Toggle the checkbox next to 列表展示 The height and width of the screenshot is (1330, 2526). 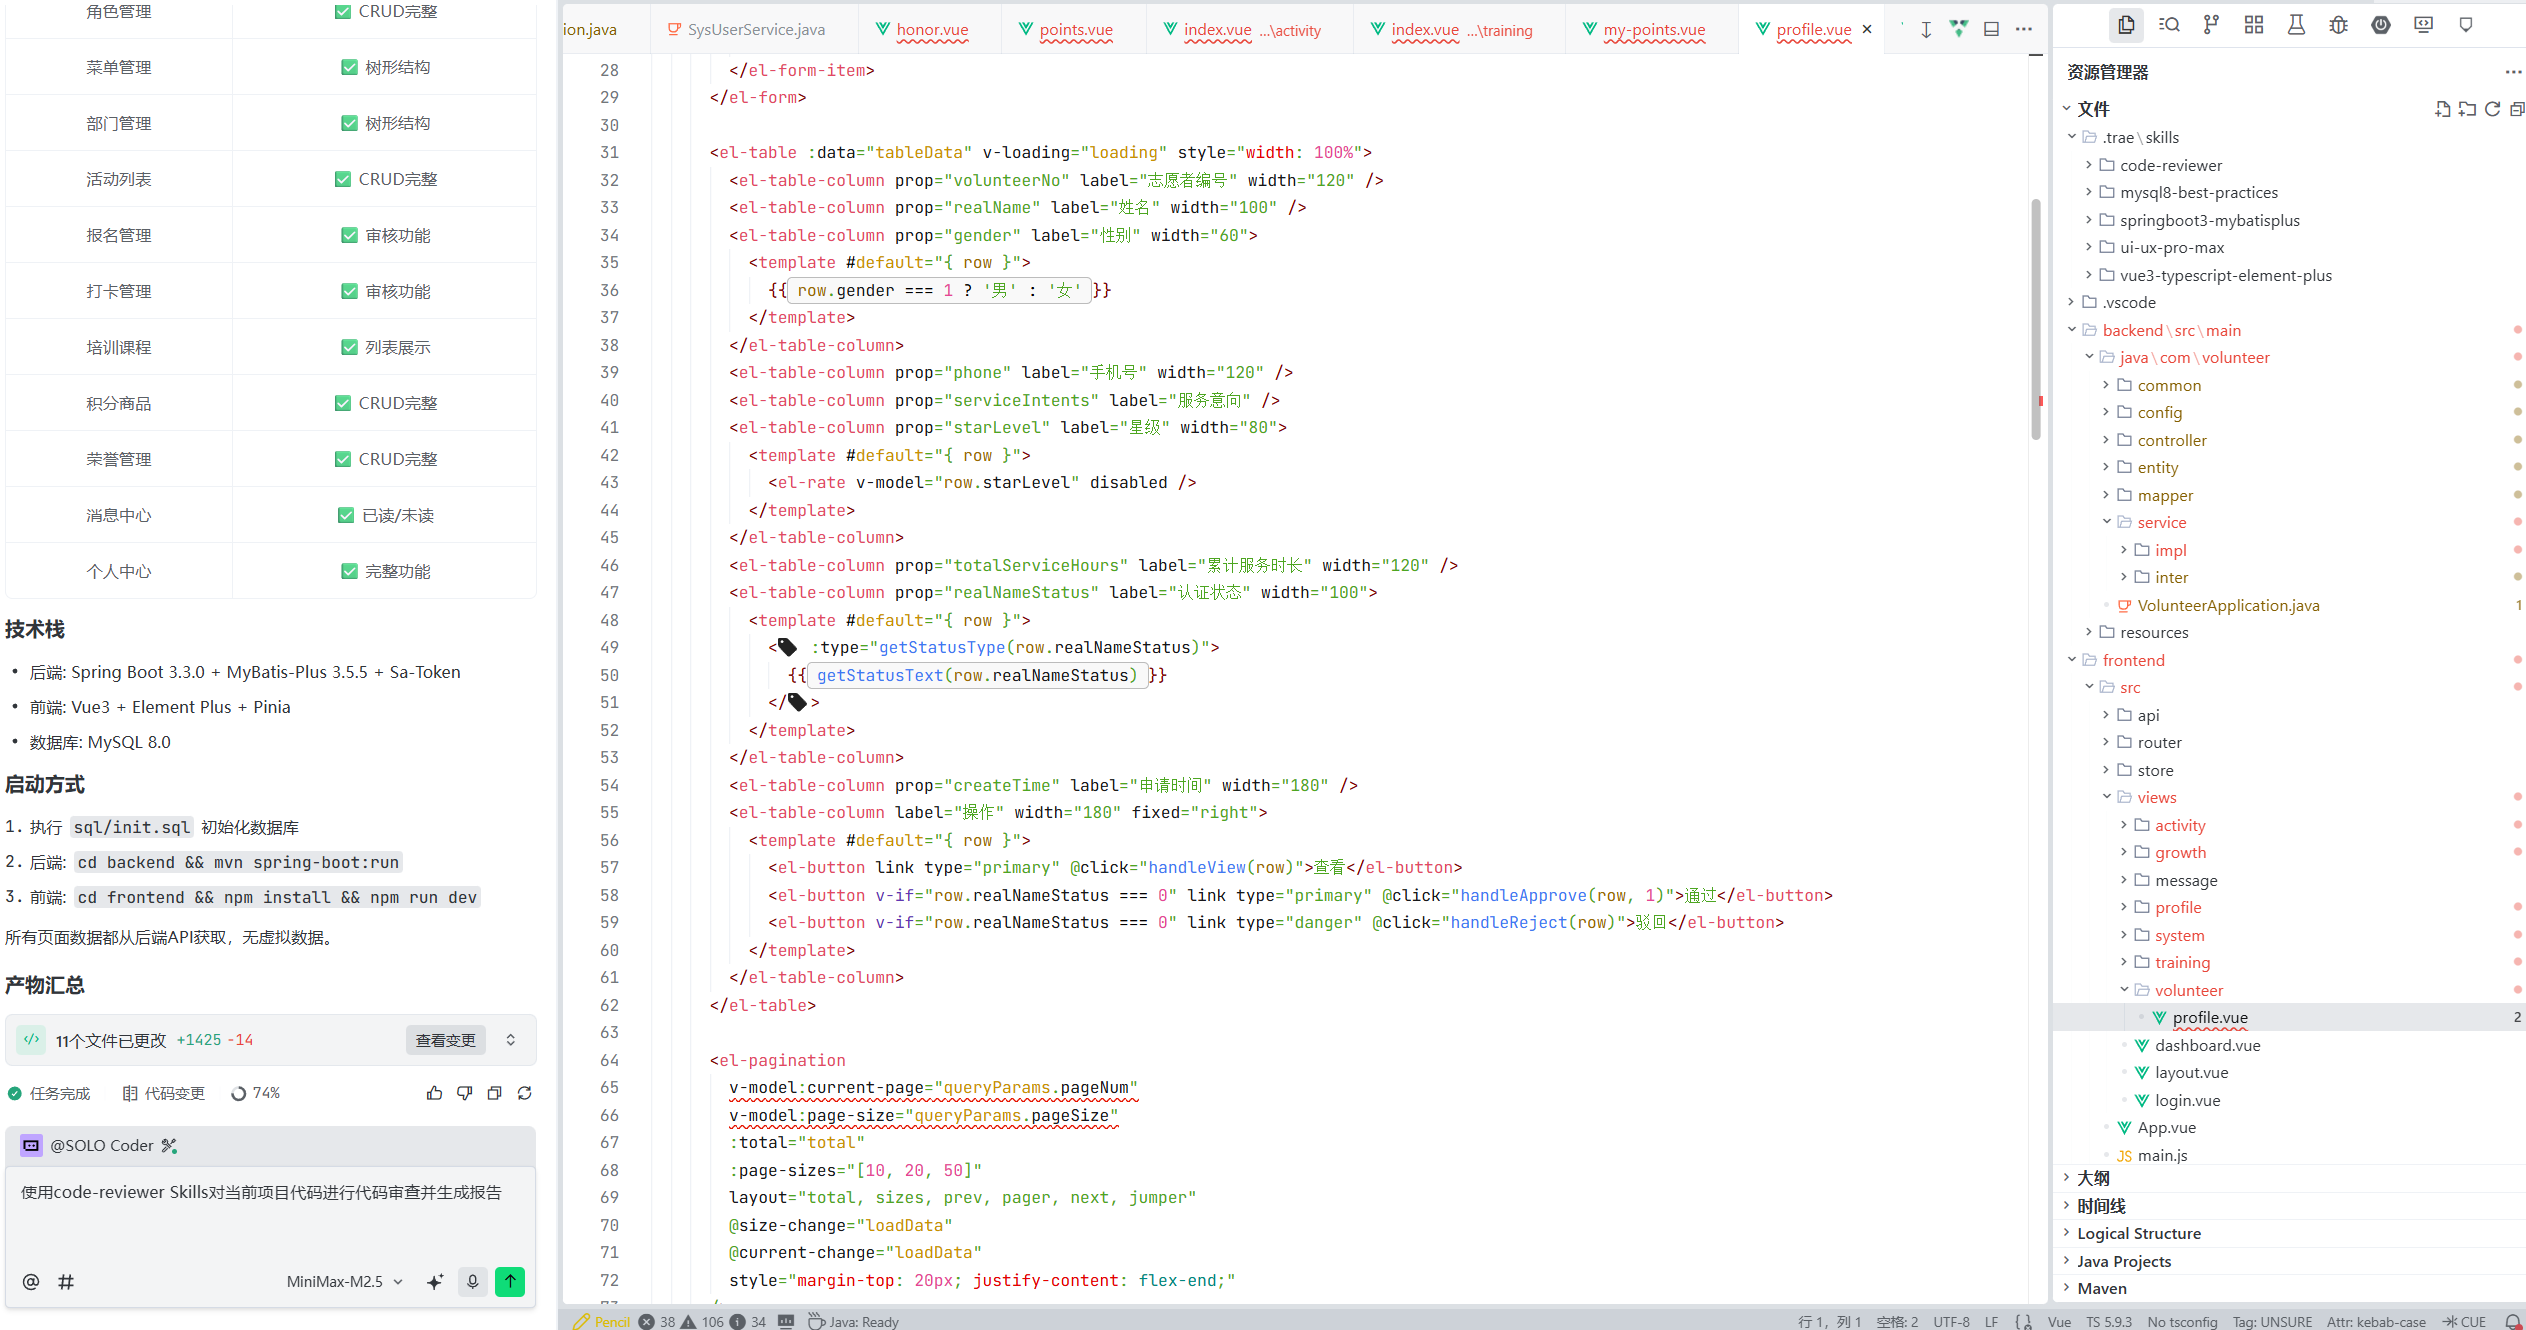pos(349,347)
